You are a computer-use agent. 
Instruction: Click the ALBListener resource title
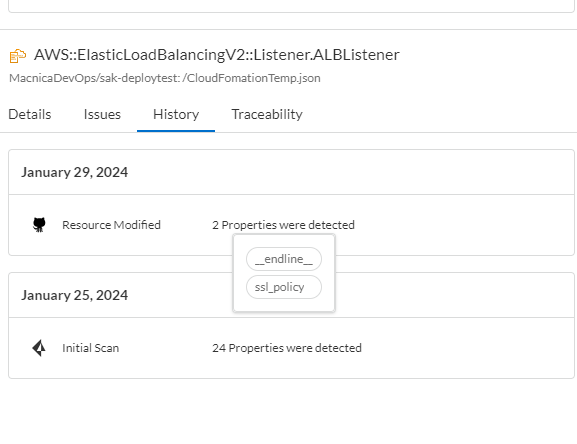pyautogui.click(x=216, y=55)
